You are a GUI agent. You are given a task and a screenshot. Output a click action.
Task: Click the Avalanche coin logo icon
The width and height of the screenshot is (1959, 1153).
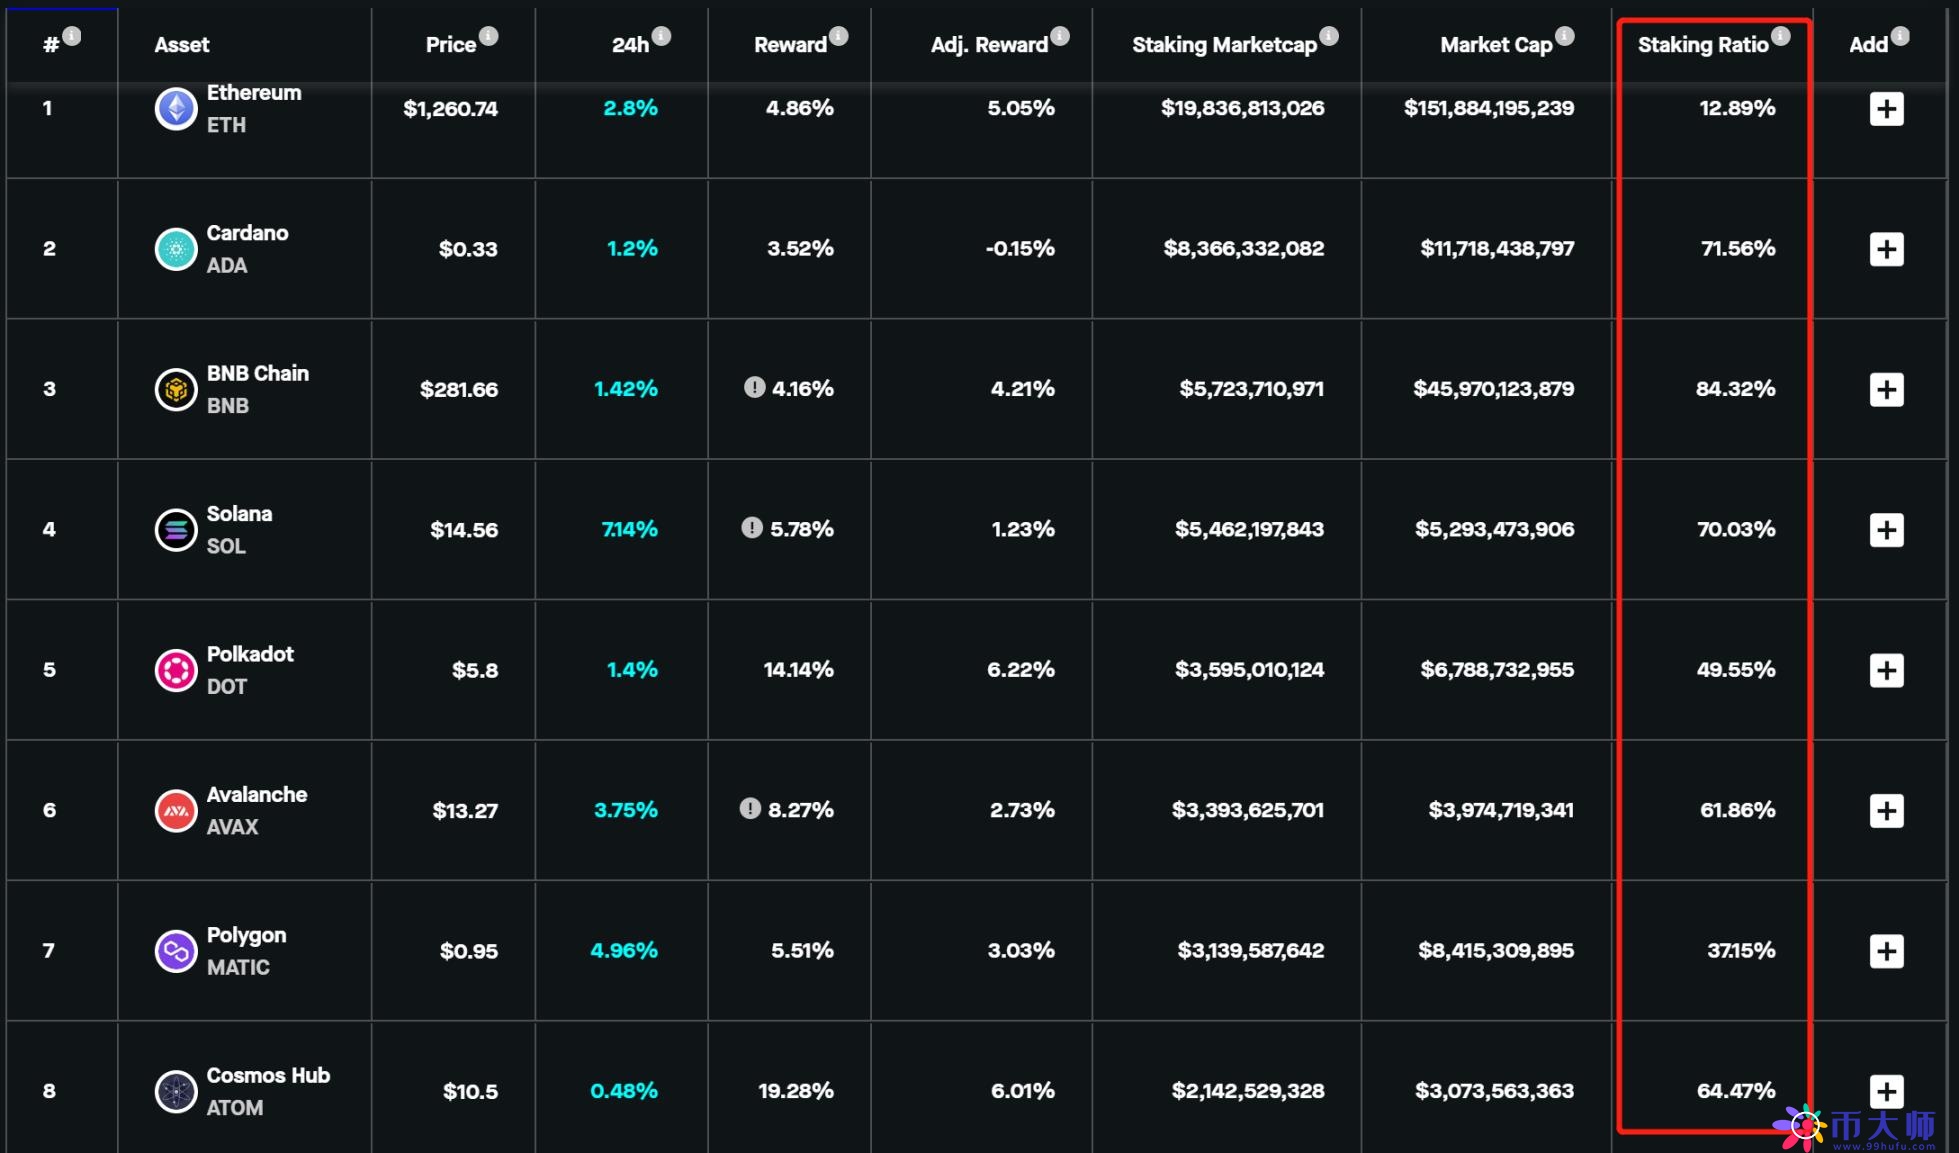coord(176,811)
